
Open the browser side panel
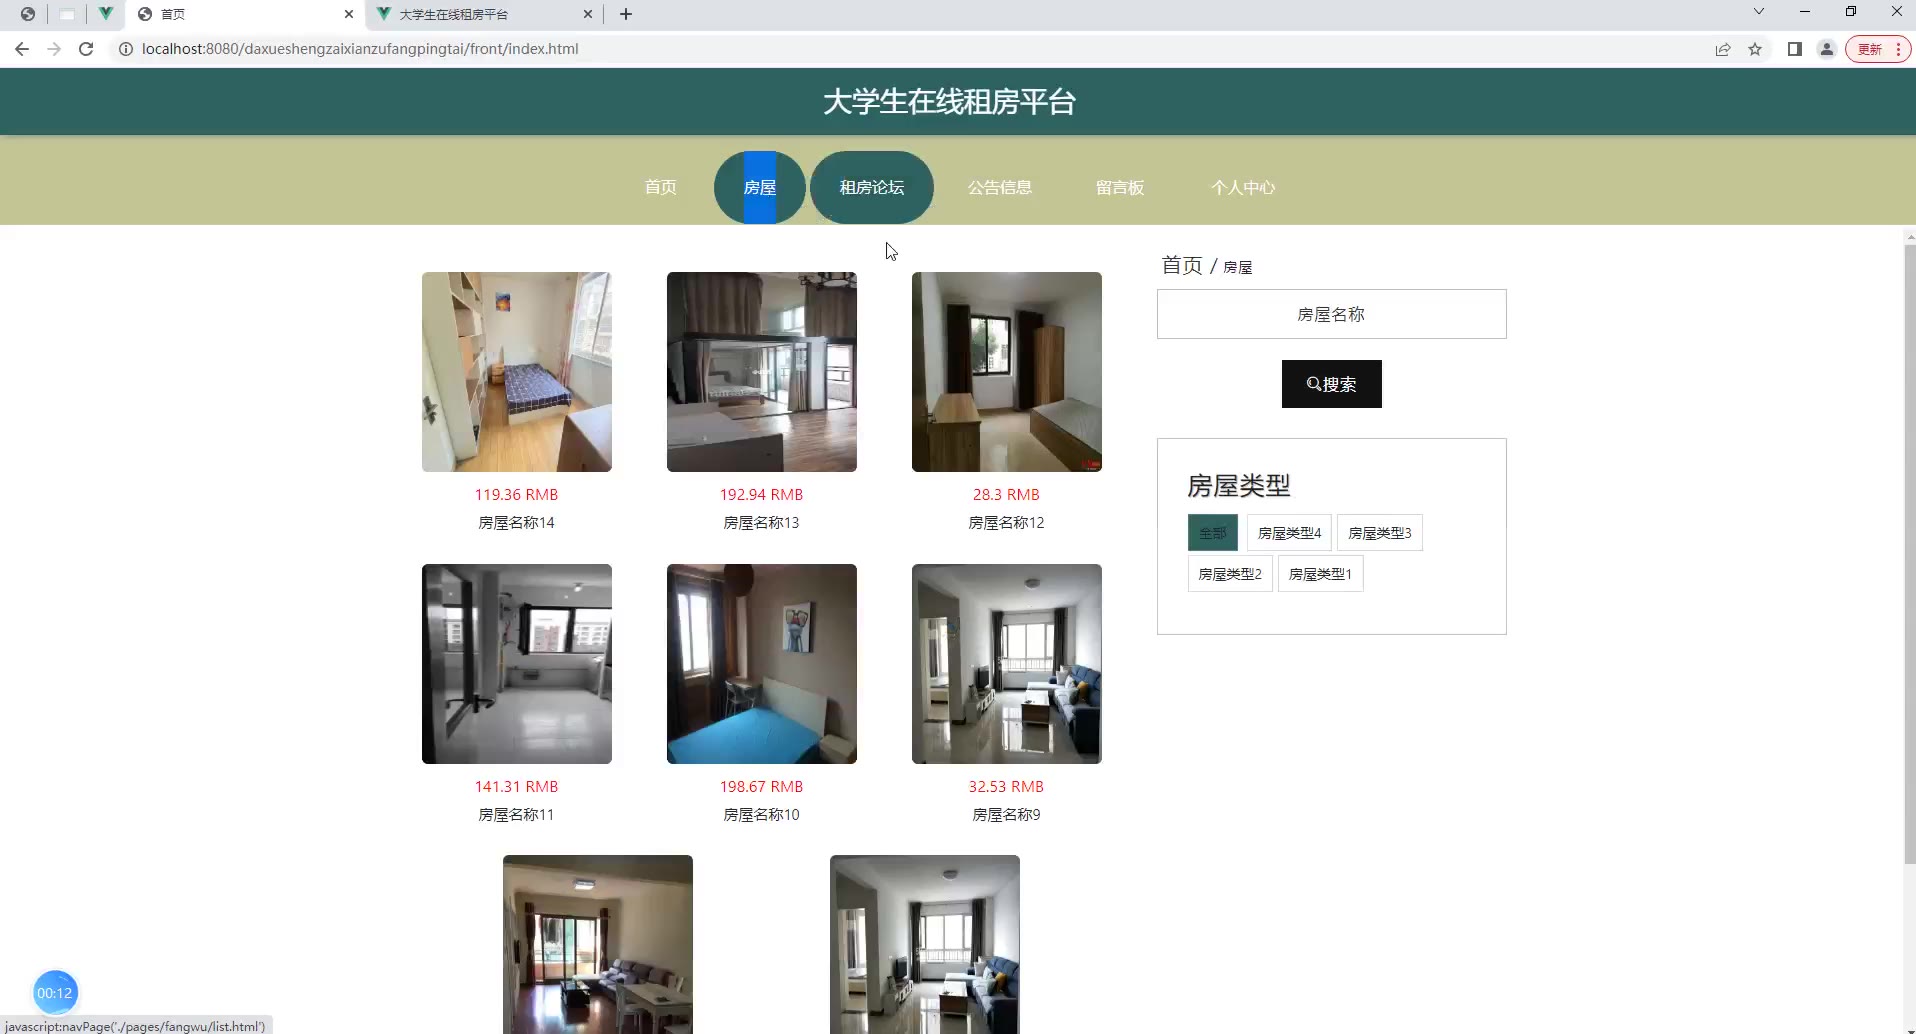pos(1795,49)
